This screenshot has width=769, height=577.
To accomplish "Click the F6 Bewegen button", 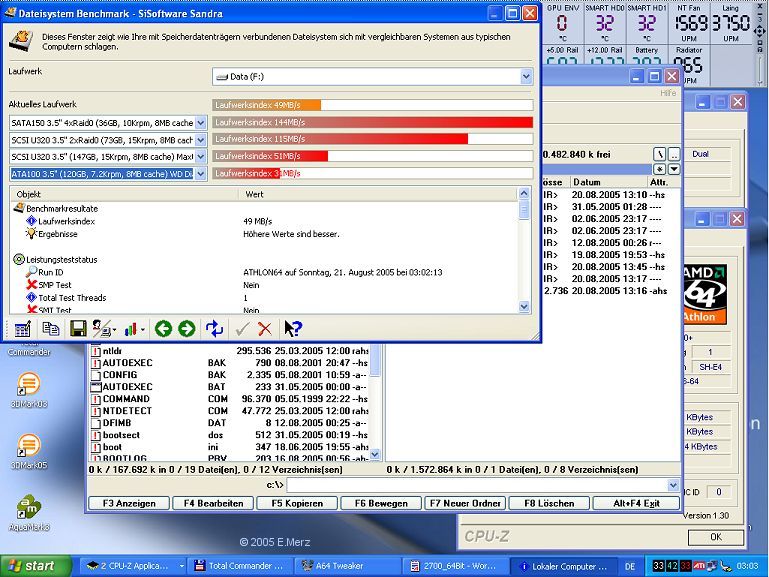I will (381, 503).
